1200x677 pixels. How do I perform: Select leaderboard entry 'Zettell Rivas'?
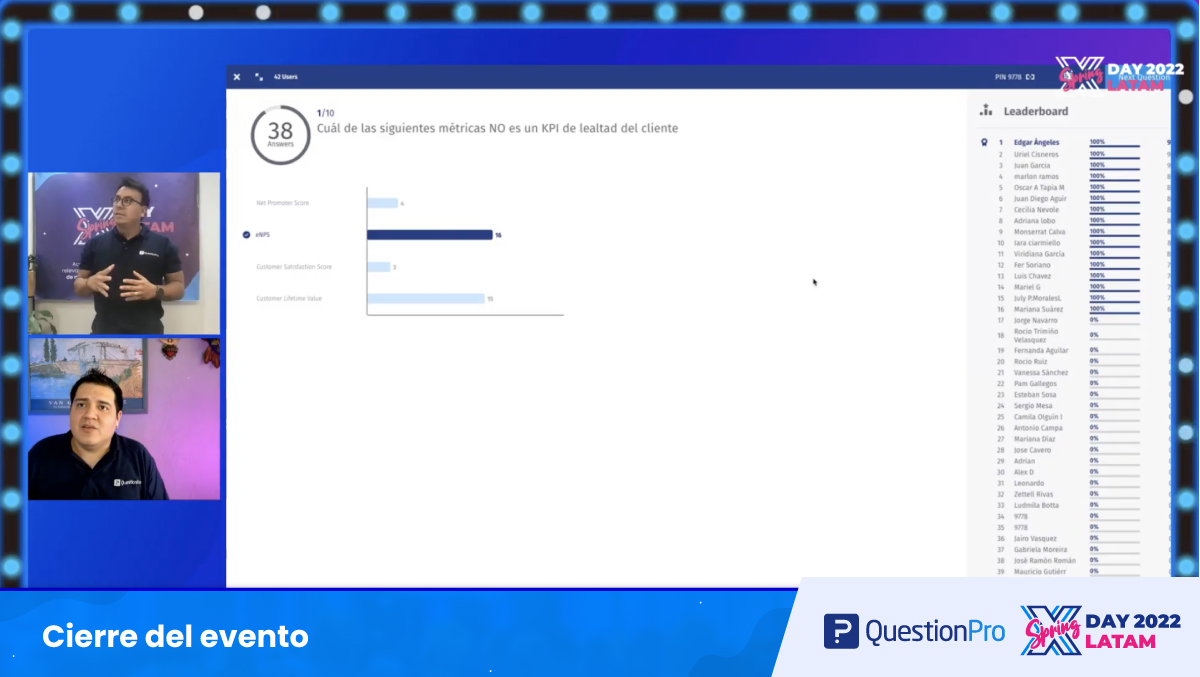1035,494
